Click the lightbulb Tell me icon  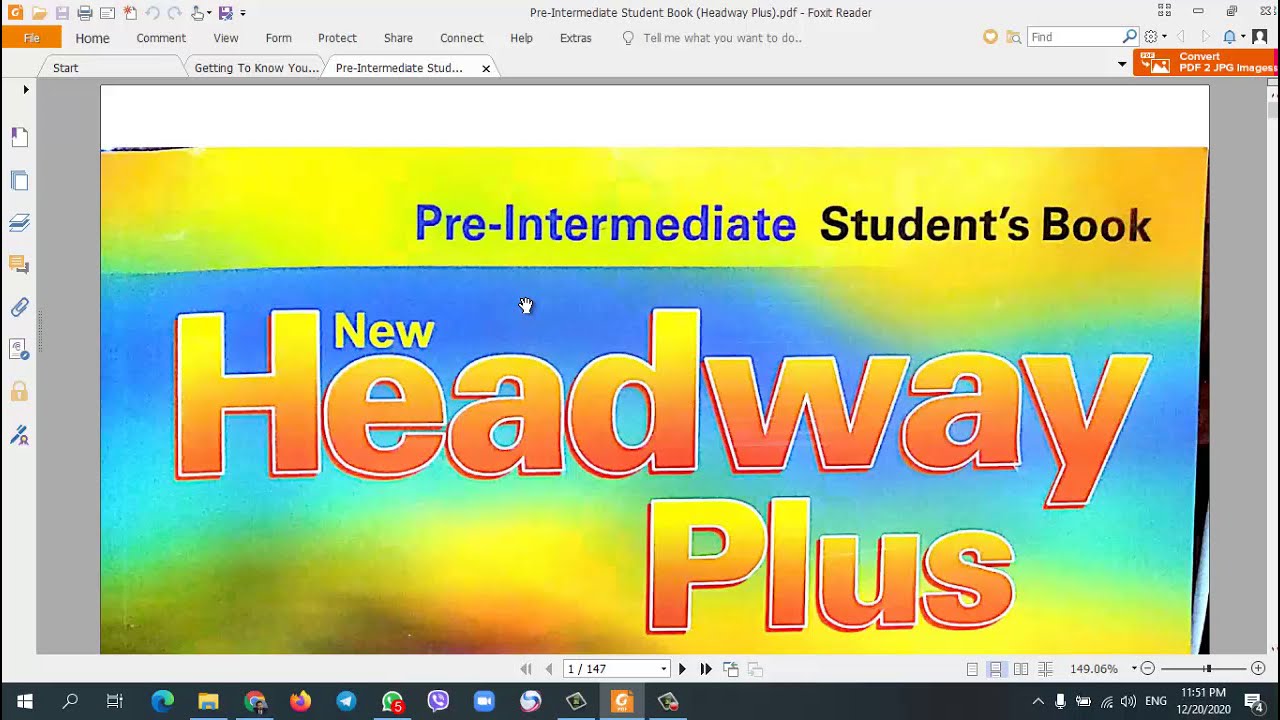[x=628, y=38]
